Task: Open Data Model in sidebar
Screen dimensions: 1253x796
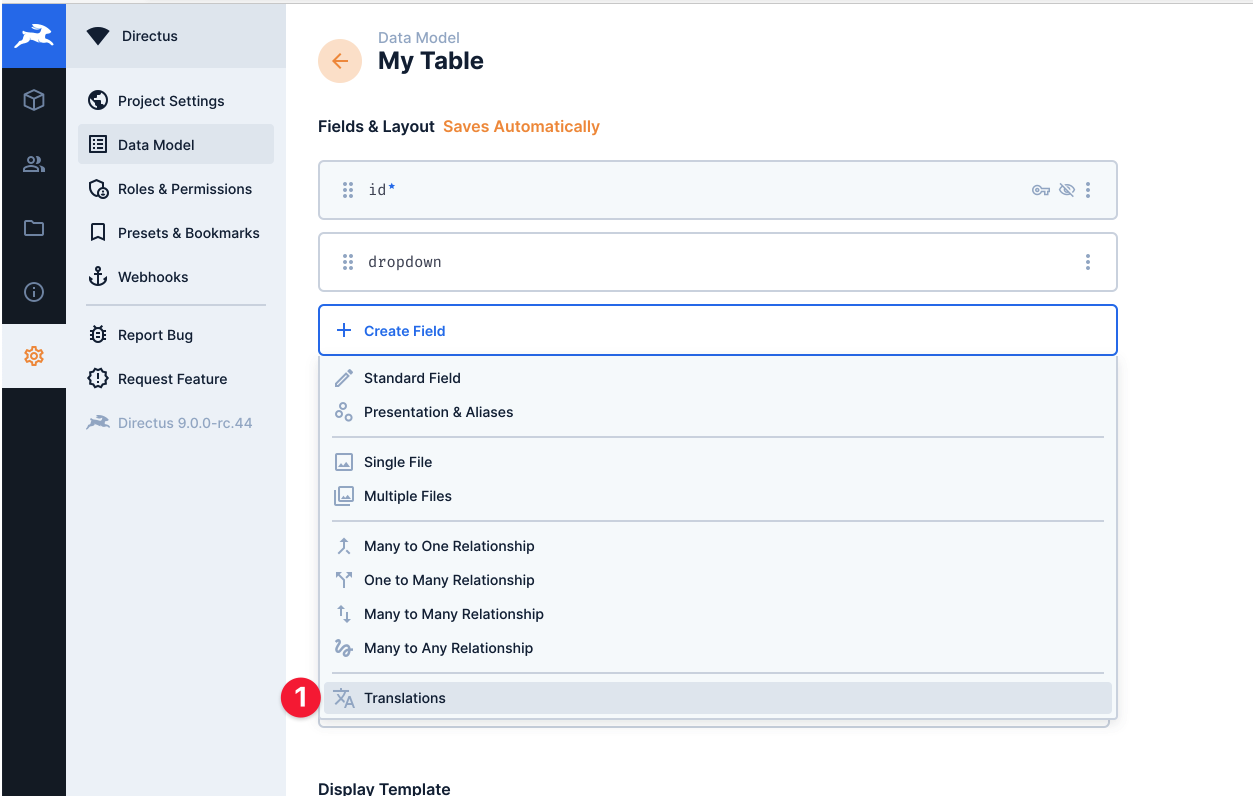Action: 176,145
